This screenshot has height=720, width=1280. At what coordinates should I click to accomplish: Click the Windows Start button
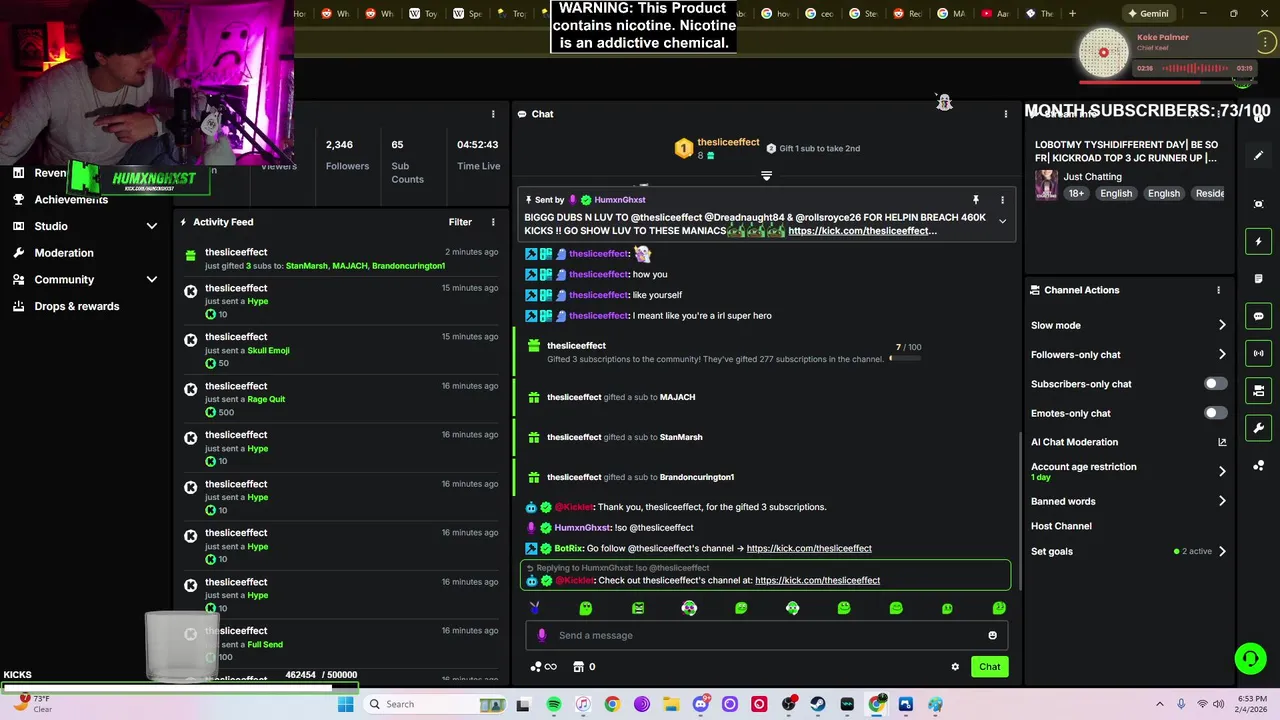(x=345, y=704)
